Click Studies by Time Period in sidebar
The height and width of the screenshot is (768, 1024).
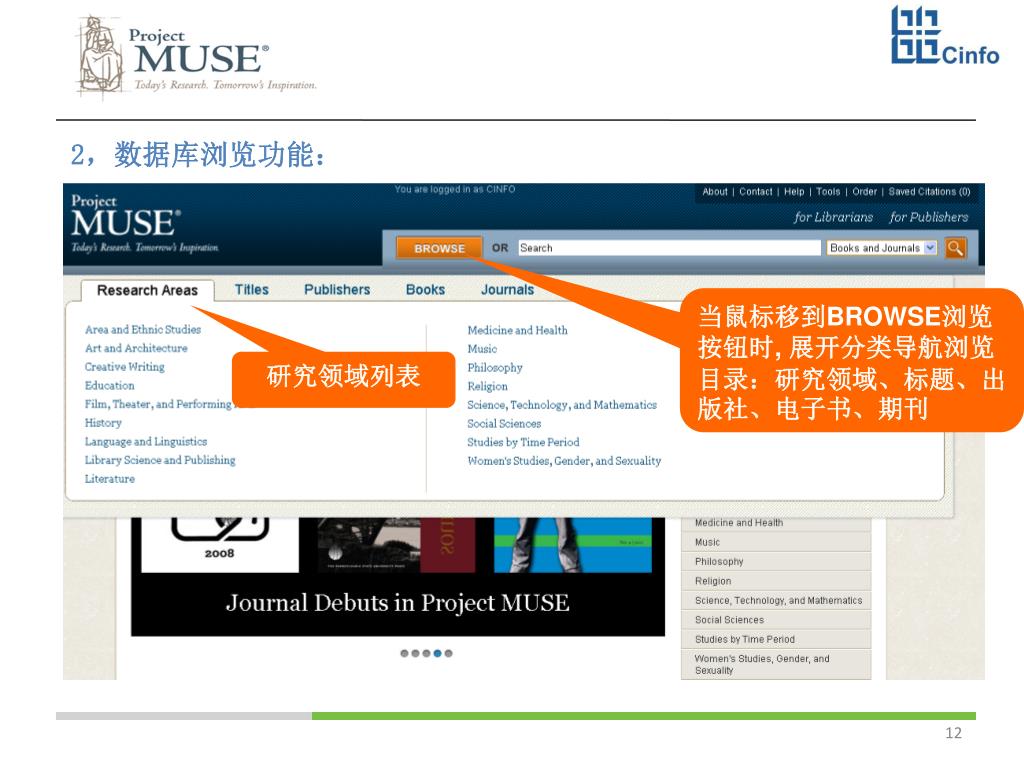(x=776, y=639)
